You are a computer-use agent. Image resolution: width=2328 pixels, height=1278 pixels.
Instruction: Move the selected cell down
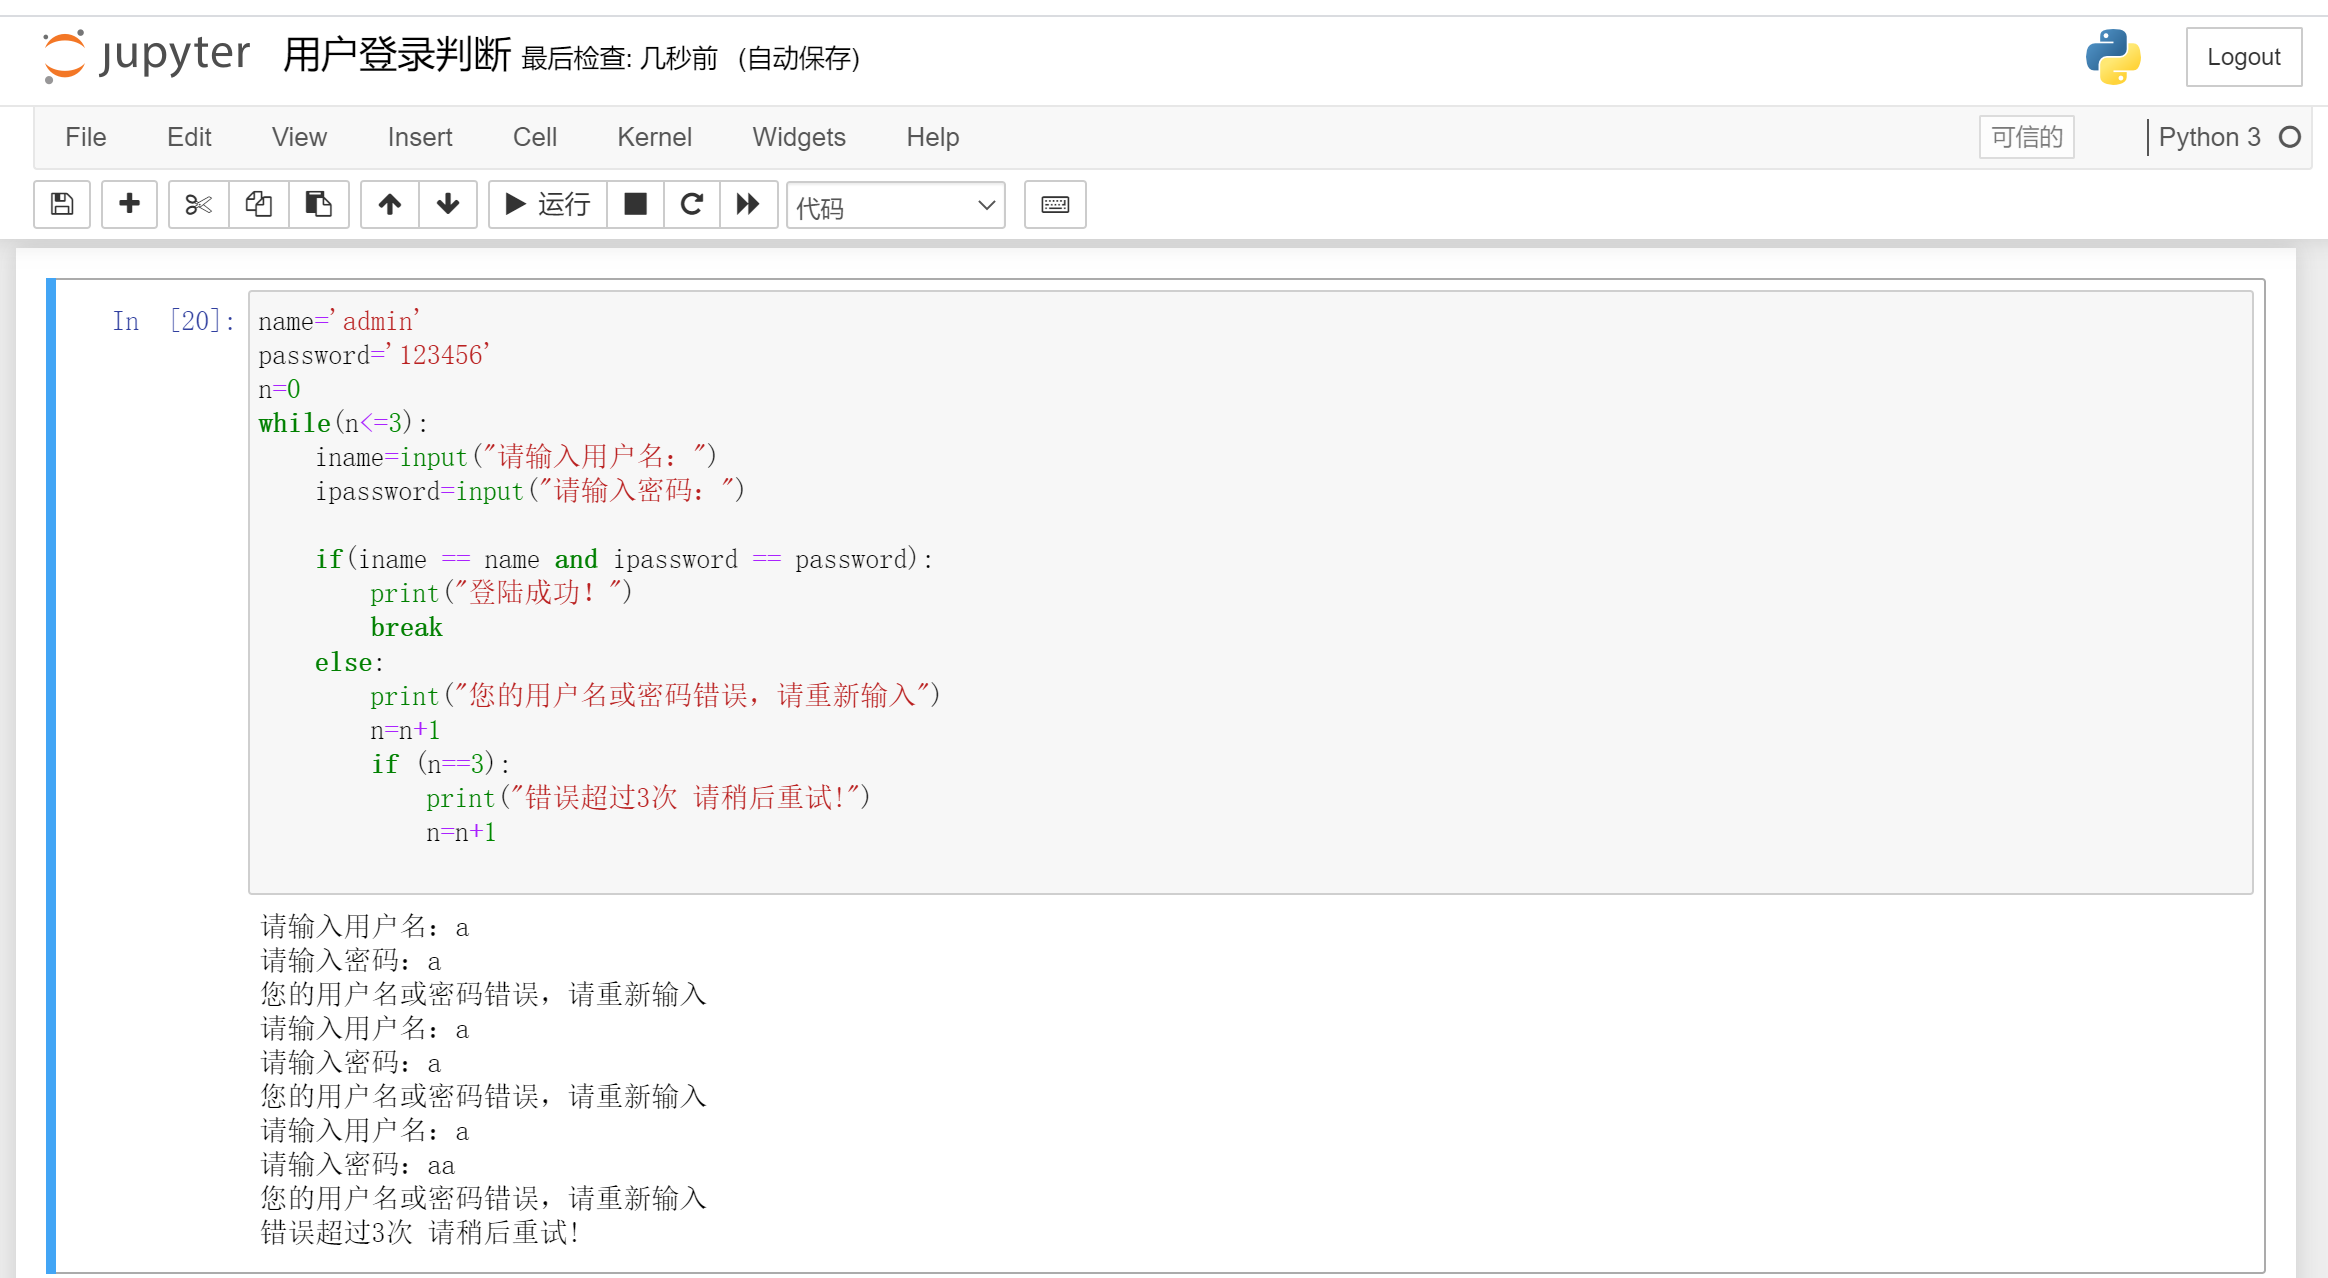tap(448, 205)
